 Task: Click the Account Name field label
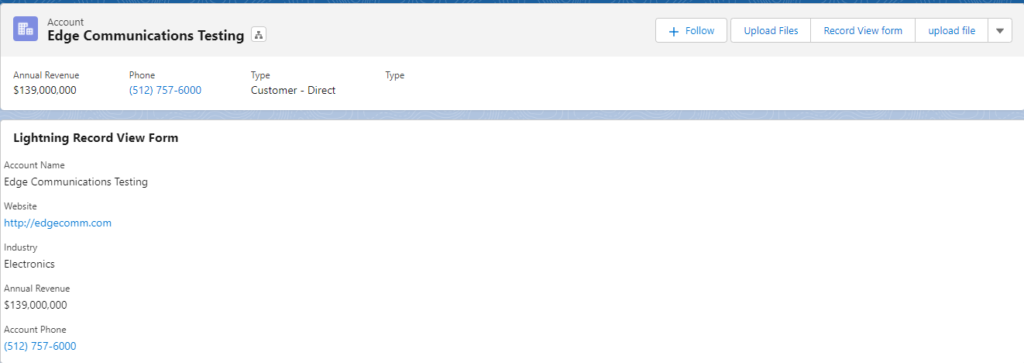34,165
